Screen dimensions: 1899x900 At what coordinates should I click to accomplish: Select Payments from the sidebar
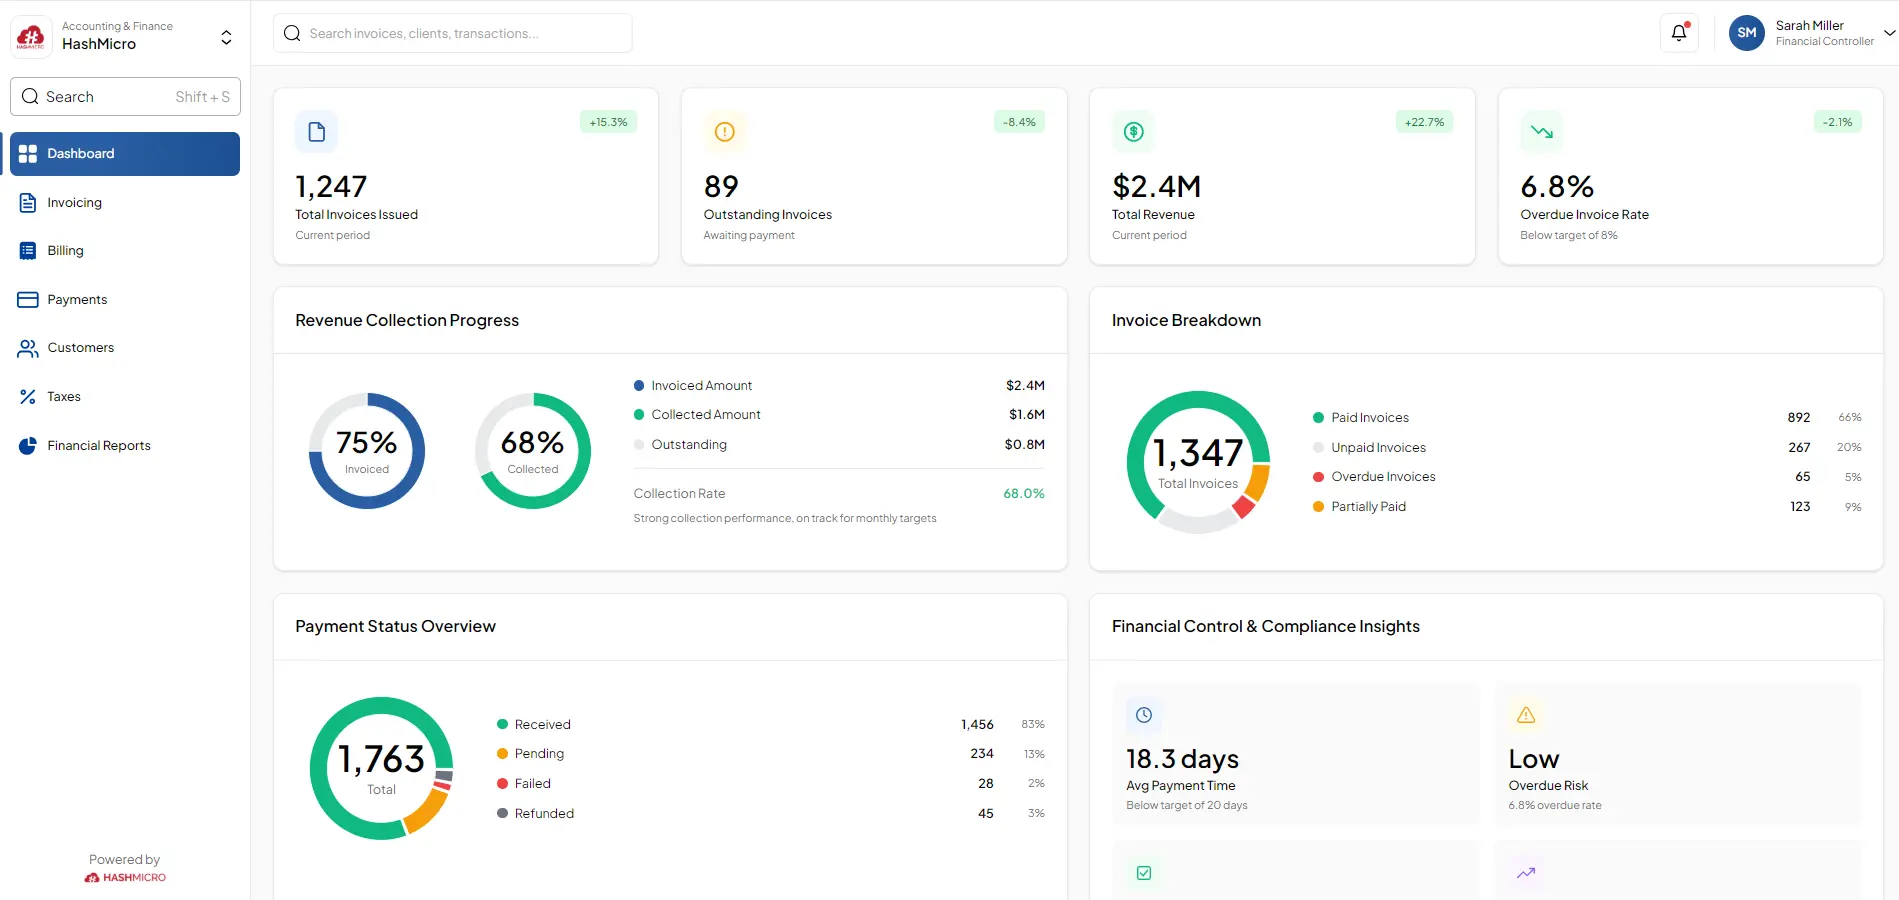tap(77, 300)
